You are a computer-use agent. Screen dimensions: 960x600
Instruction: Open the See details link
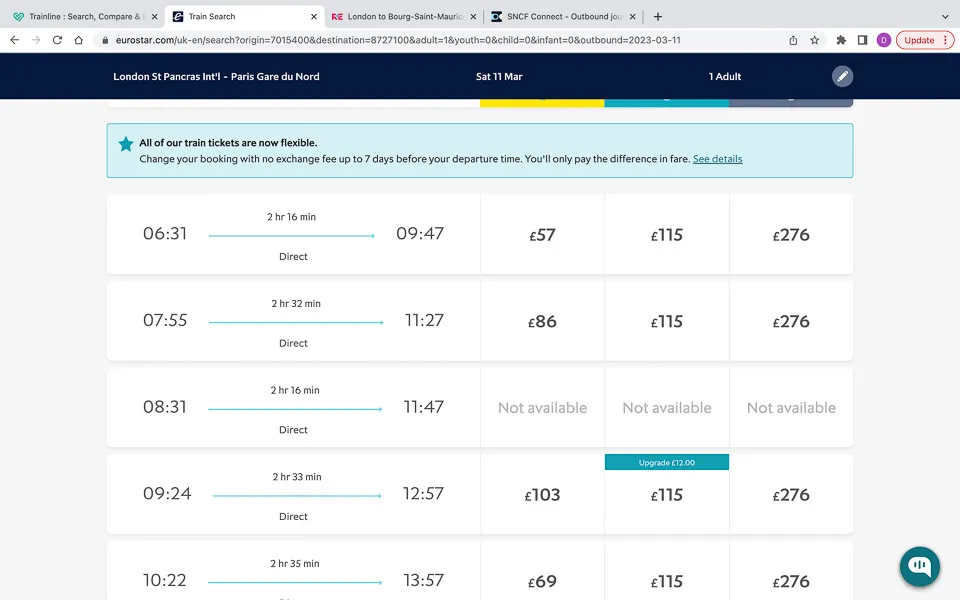[x=718, y=159]
